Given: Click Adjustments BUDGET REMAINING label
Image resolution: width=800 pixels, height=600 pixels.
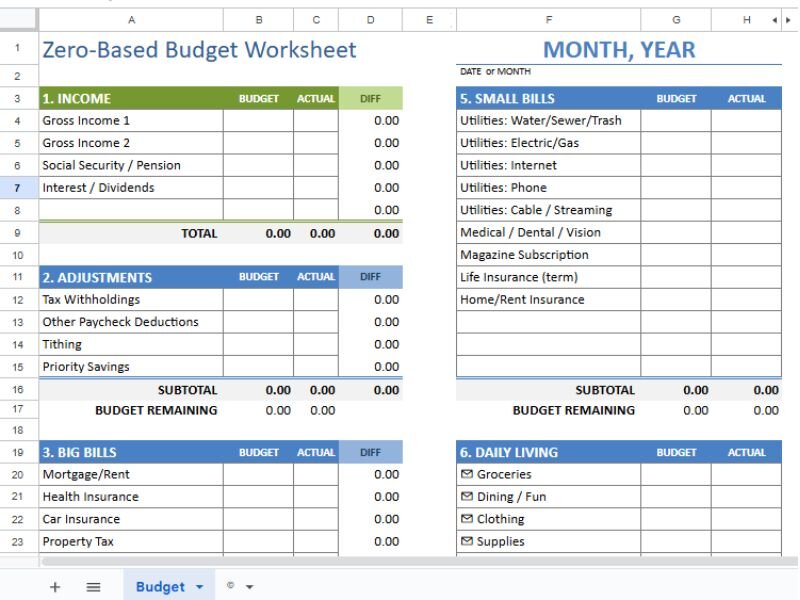Looking at the screenshot, I should pos(156,410).
